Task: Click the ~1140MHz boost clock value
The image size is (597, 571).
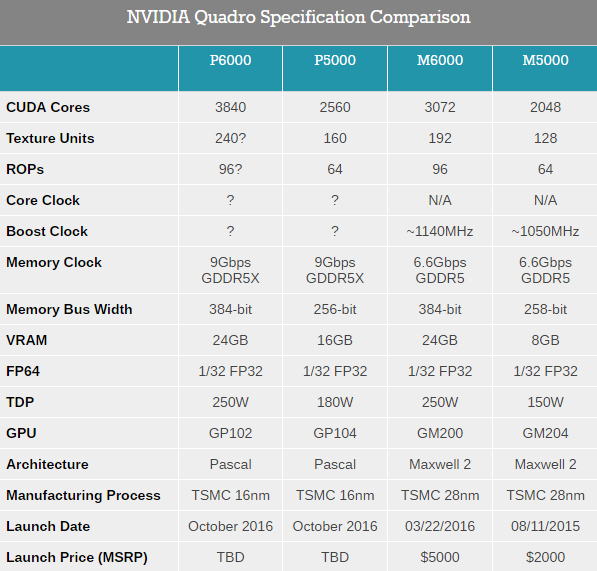Action: [x=440, y=231]
